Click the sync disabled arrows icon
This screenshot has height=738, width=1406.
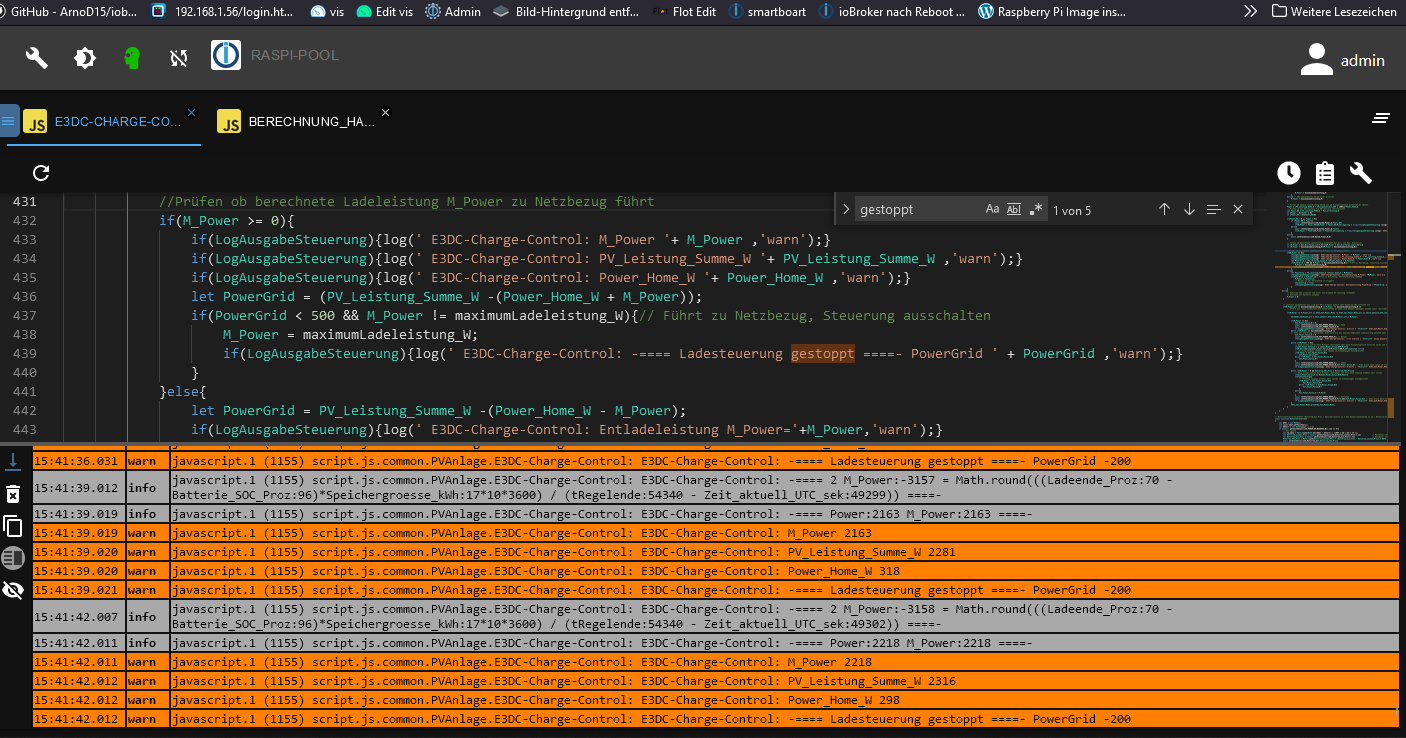pos(179,58)
